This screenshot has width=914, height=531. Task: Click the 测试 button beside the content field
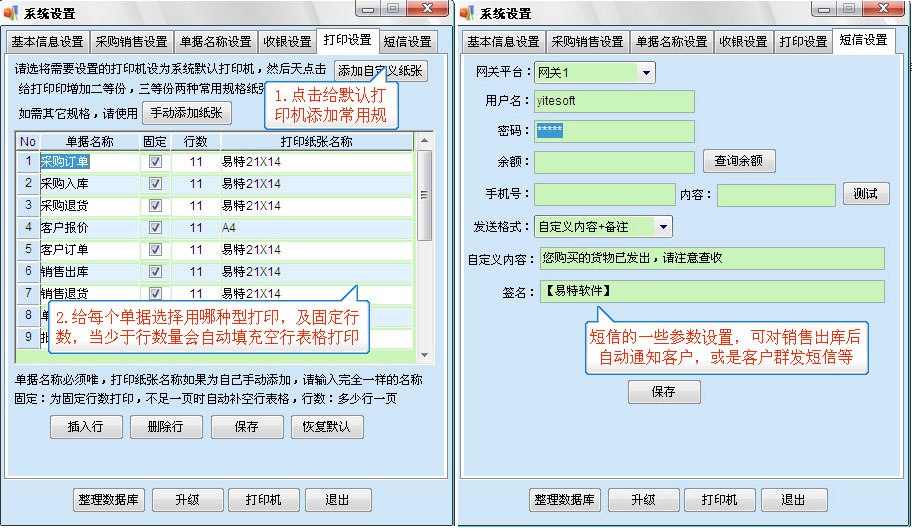click(x=866, y=194)
